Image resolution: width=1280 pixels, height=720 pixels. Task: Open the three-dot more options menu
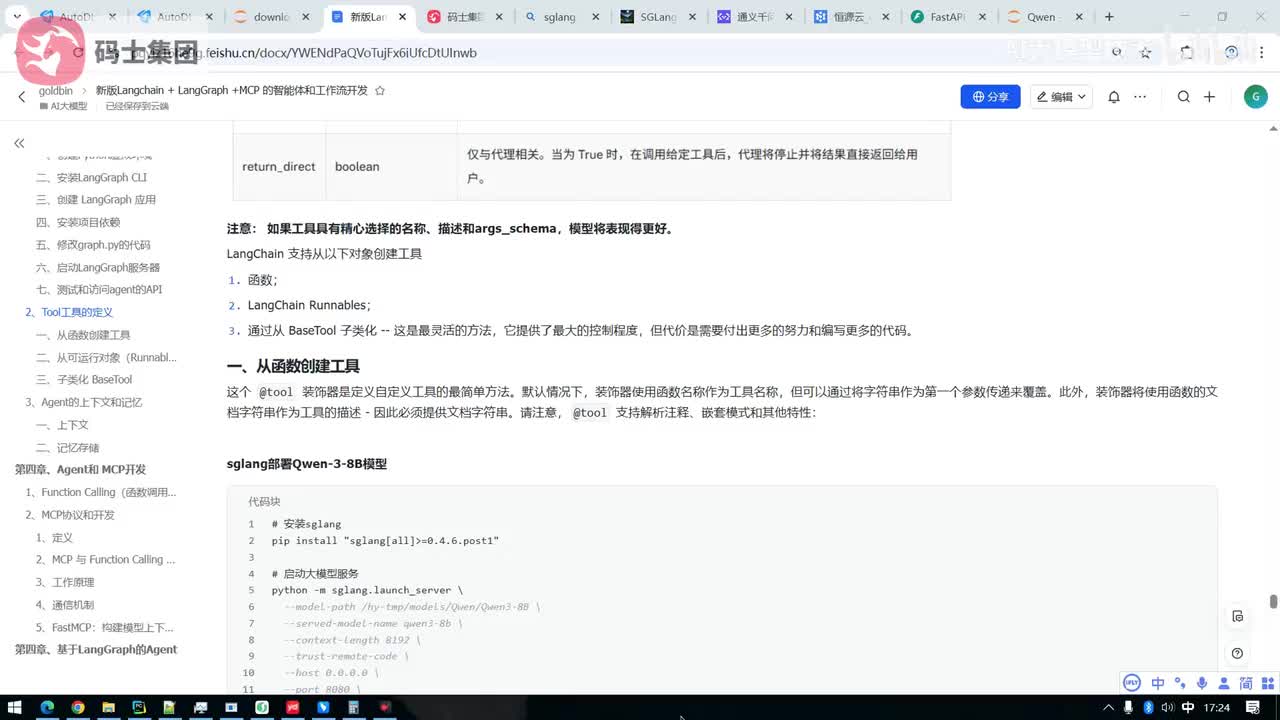coord(1142,97)
